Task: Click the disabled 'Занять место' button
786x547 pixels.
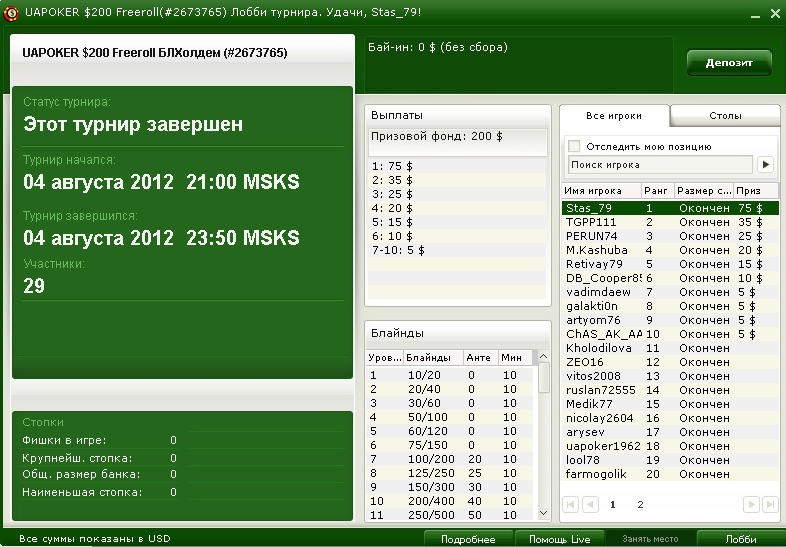Action: [650, 539]
